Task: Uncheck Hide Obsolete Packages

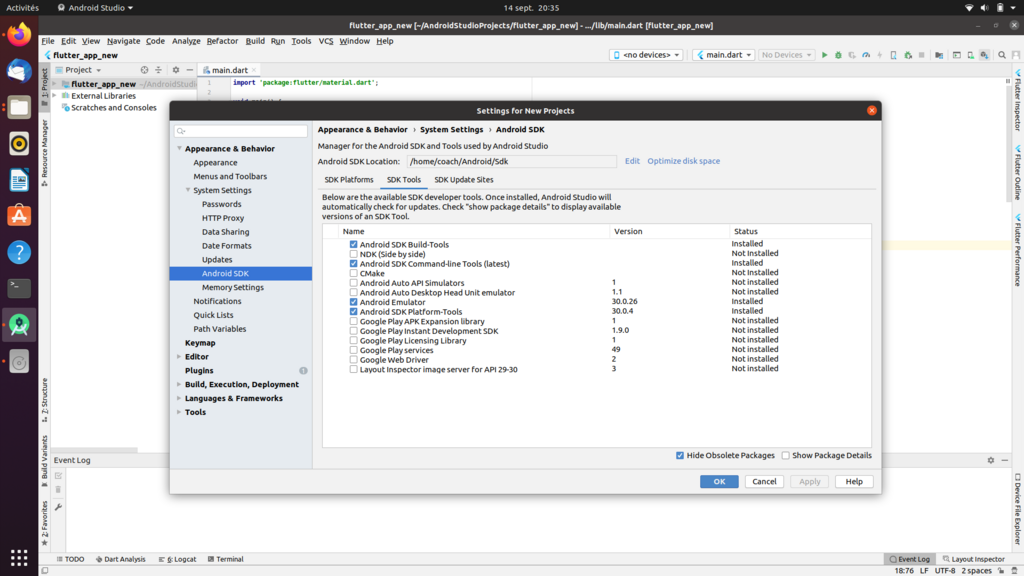Action: coord(680,455)
